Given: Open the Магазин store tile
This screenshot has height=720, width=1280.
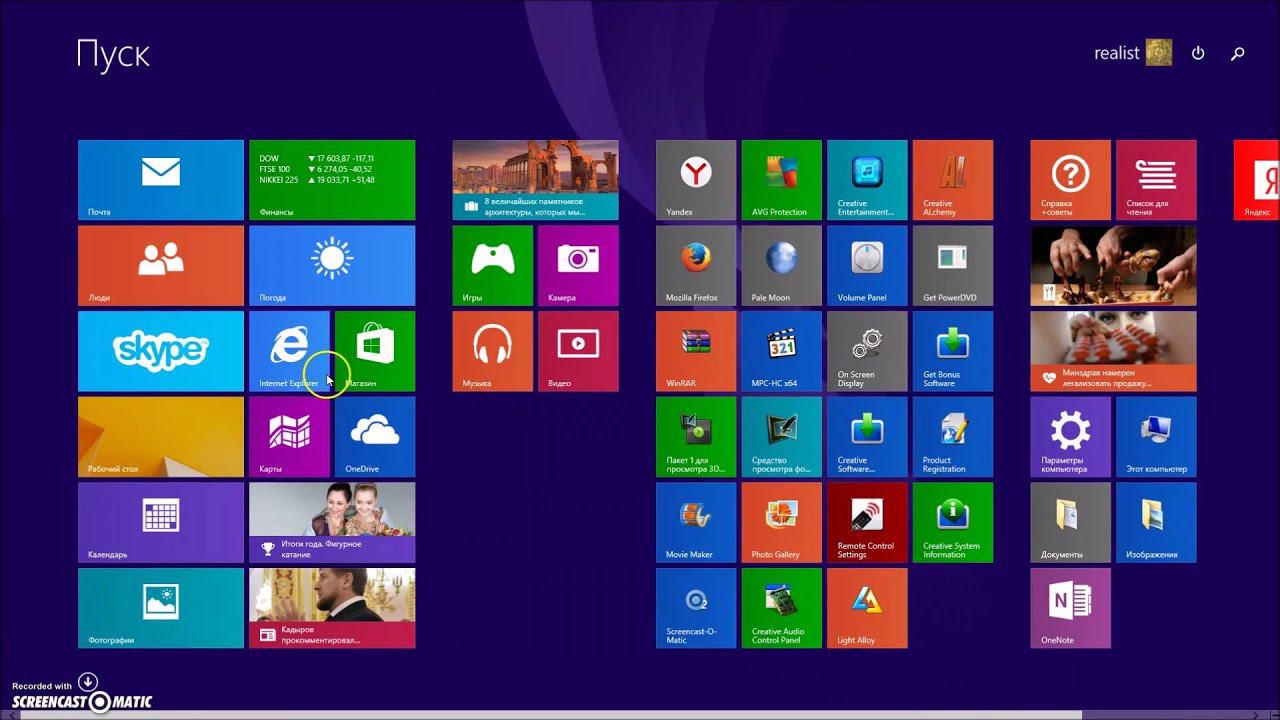Looking at the screenshot, I should (375, 351).
